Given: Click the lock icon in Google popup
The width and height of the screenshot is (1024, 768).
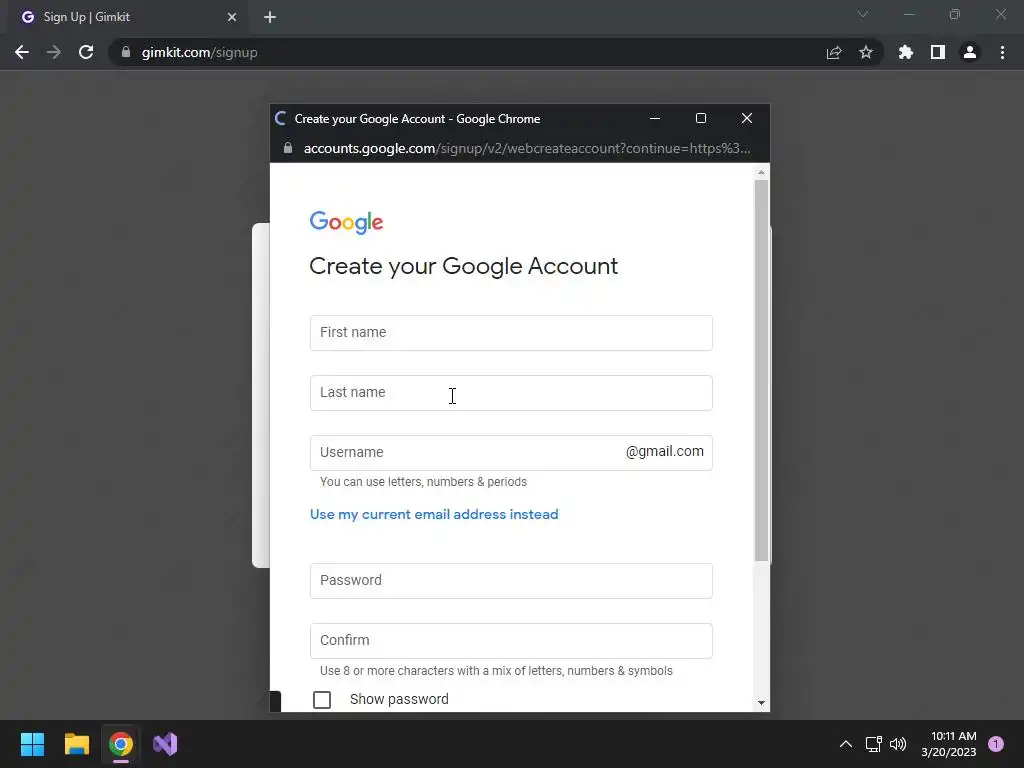Looking at the screenshot, I should 287,148.
